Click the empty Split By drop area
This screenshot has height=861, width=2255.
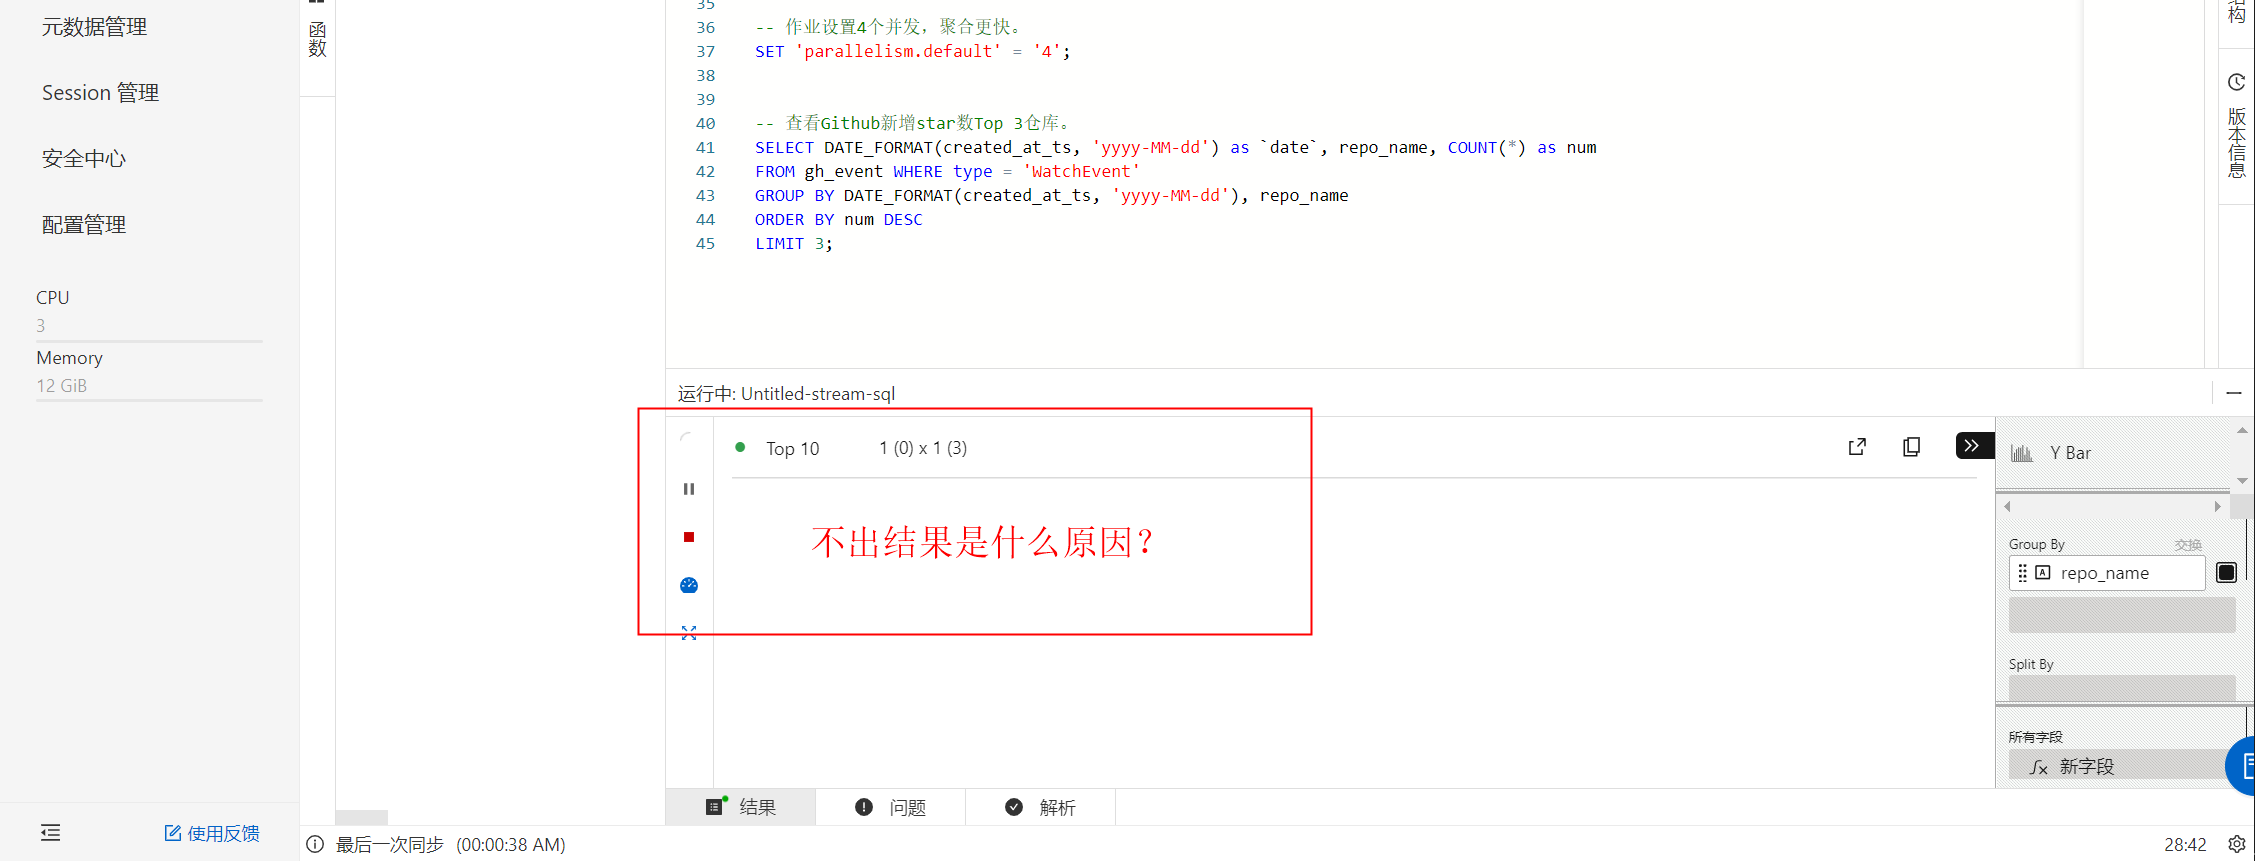pyautogui.click(x=2122, y=688)
